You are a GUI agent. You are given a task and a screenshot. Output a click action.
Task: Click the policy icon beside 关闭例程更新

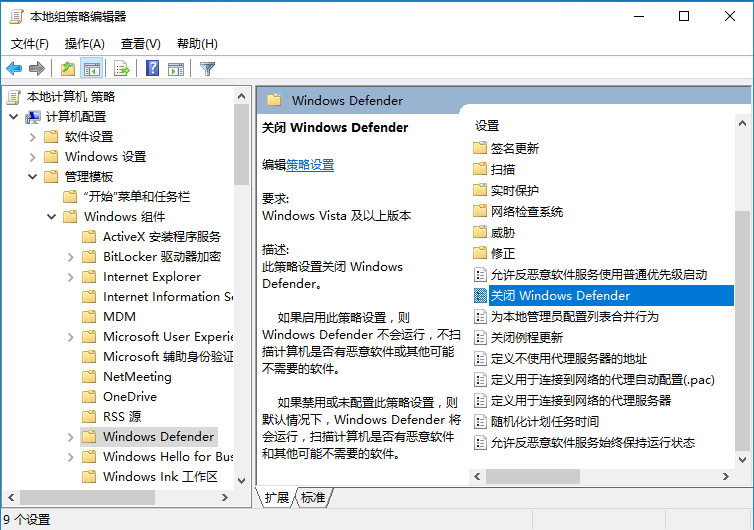pos(480,337)
